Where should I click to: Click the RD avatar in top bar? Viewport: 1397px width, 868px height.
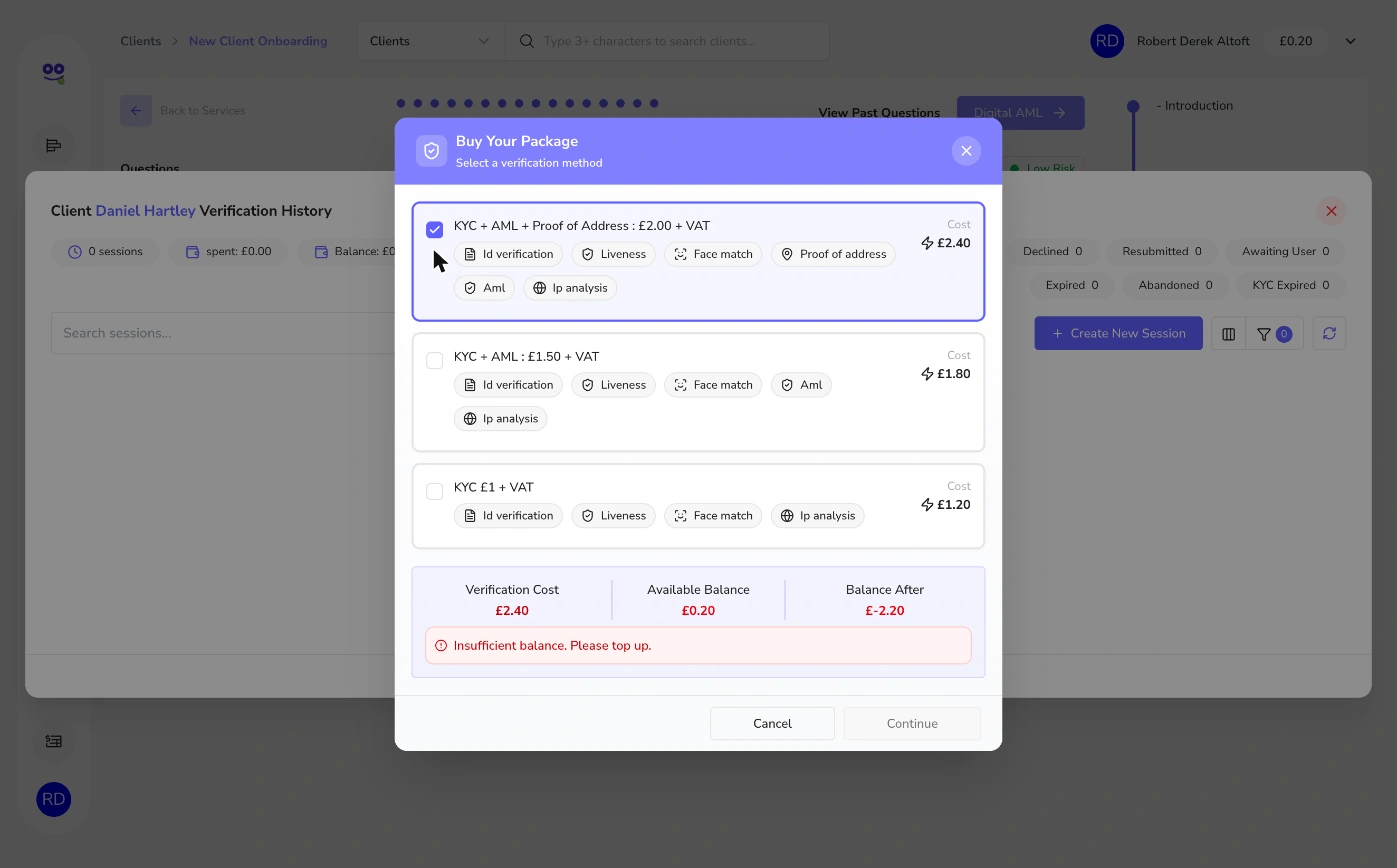(x=1107, y=41)
